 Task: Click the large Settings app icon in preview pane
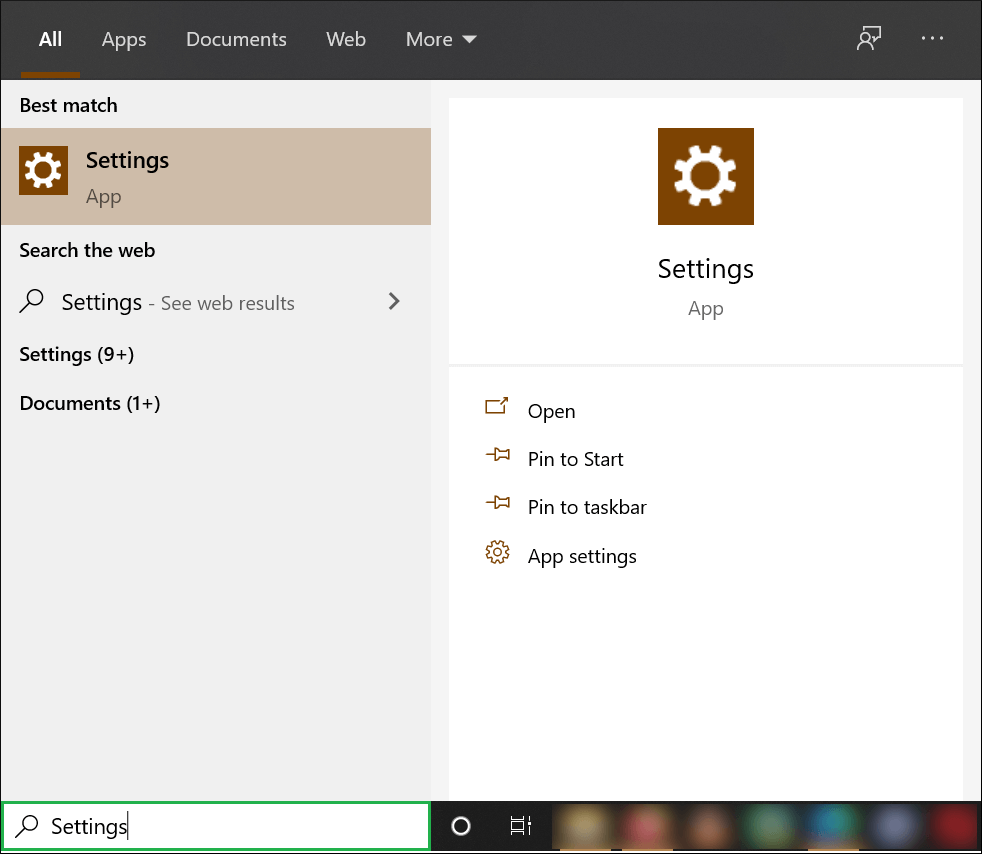(x=705, y=177)
